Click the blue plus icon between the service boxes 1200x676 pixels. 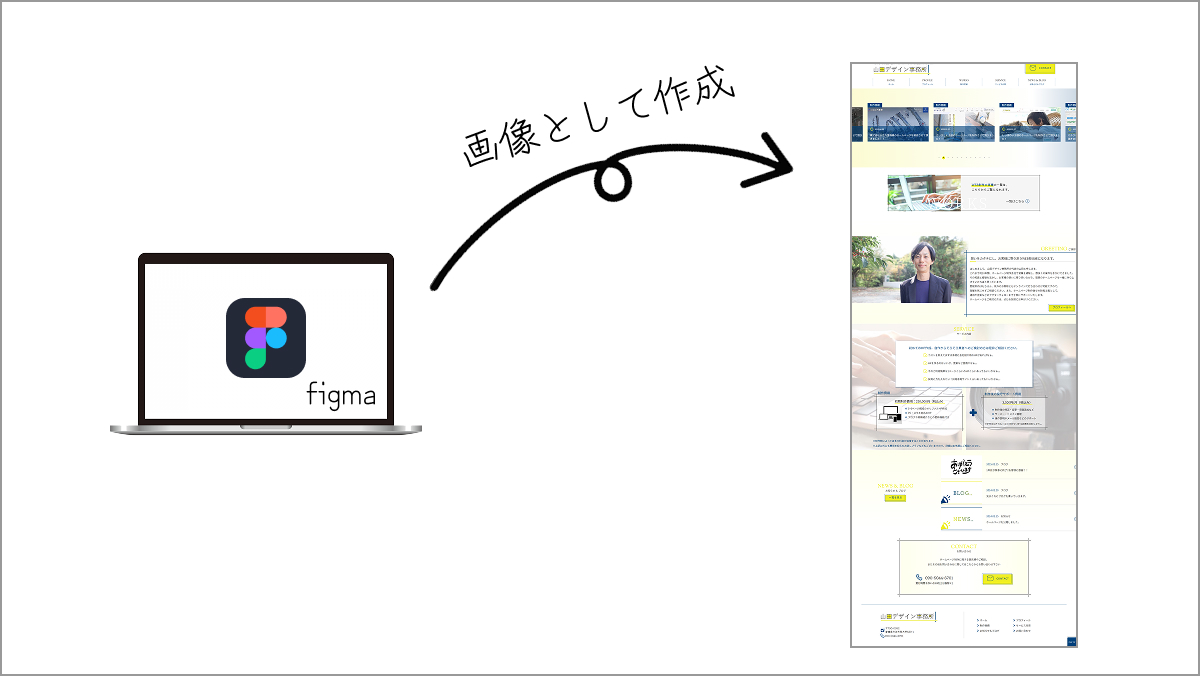(x=972, y=411)
